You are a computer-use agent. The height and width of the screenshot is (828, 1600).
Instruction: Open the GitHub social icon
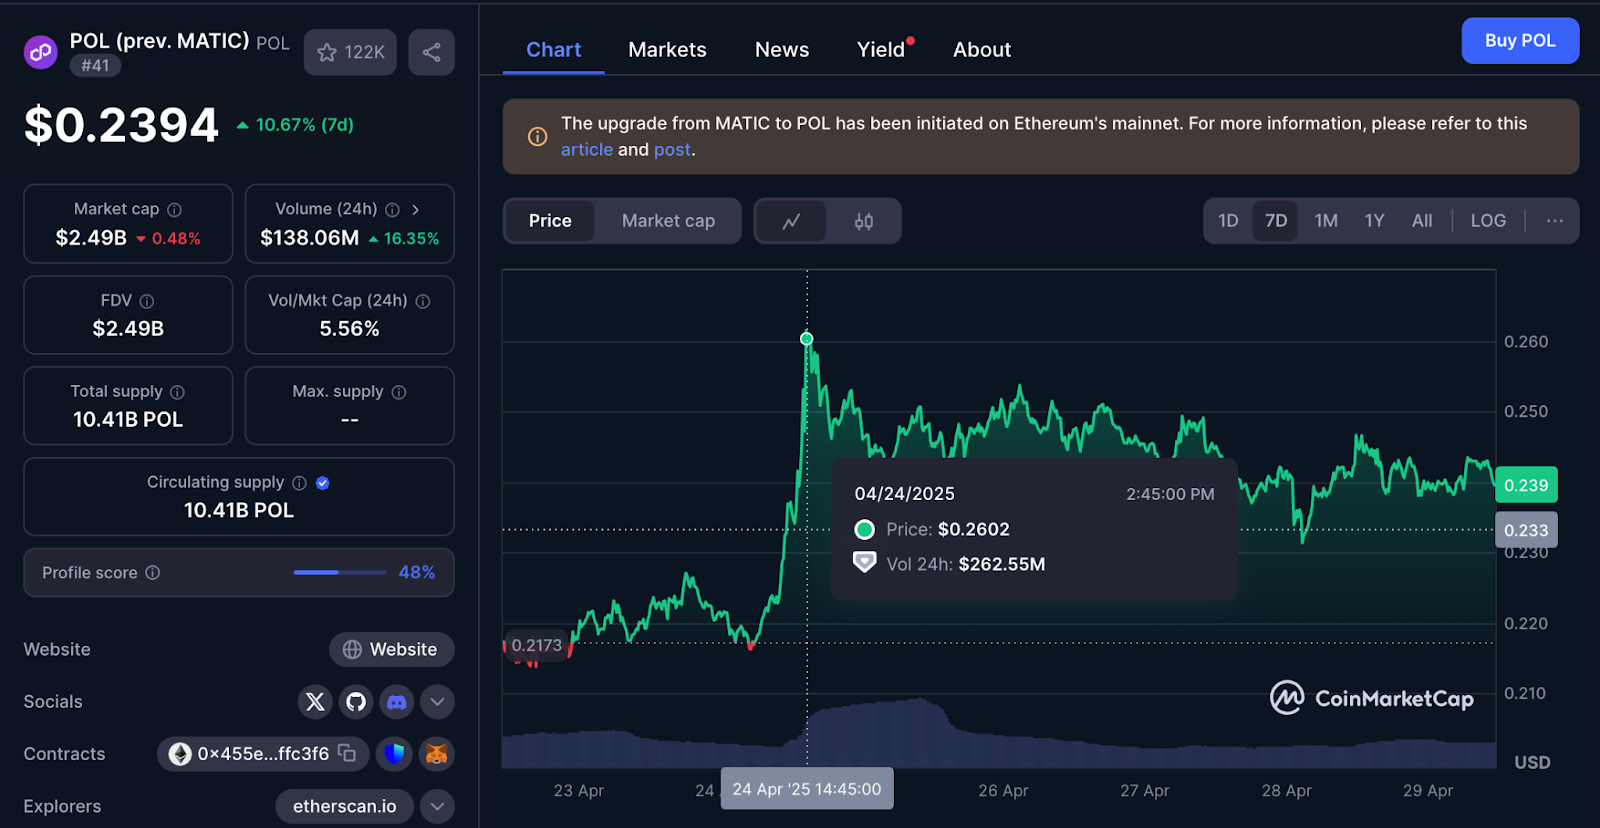coord(356,702)
